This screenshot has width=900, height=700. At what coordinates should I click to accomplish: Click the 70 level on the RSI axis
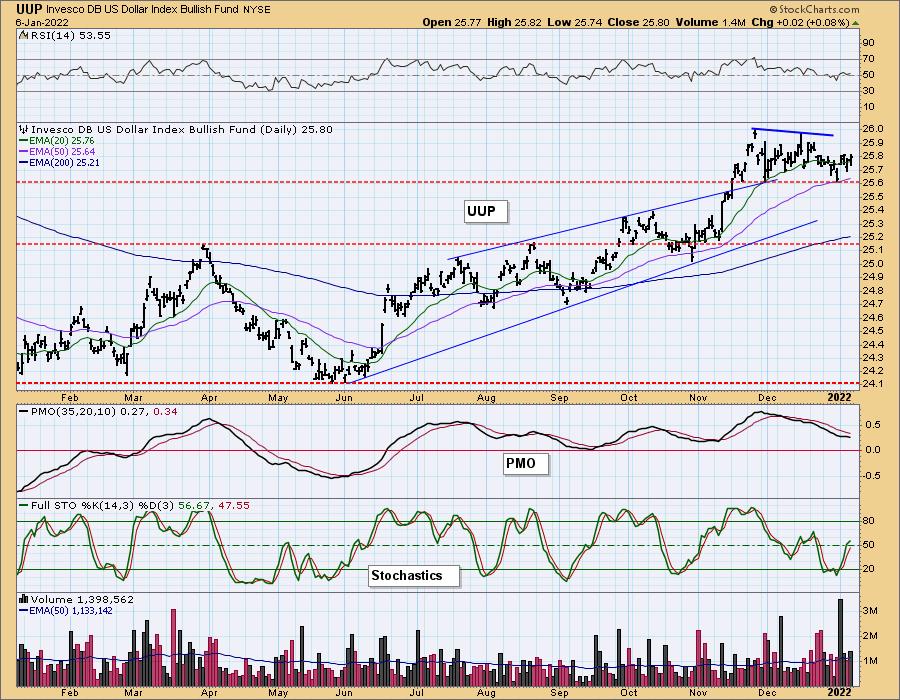(867, 59)
